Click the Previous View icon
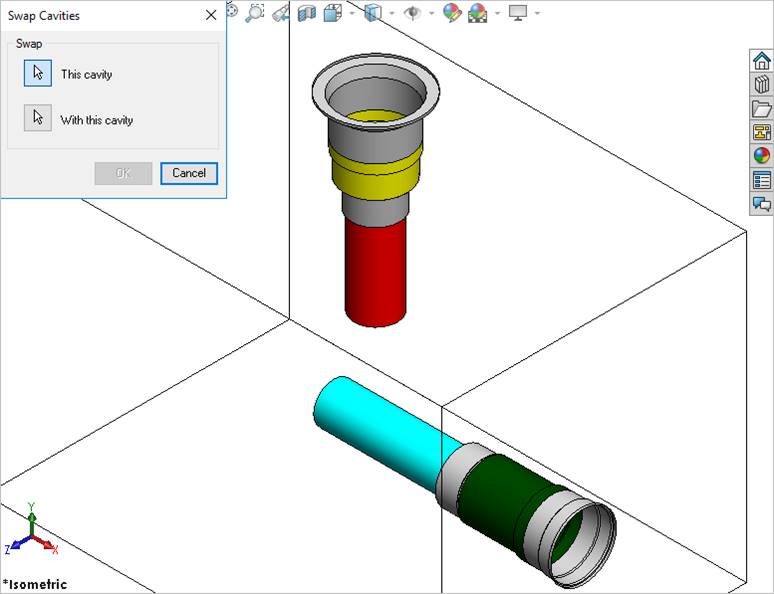 (x=281, y=12)
